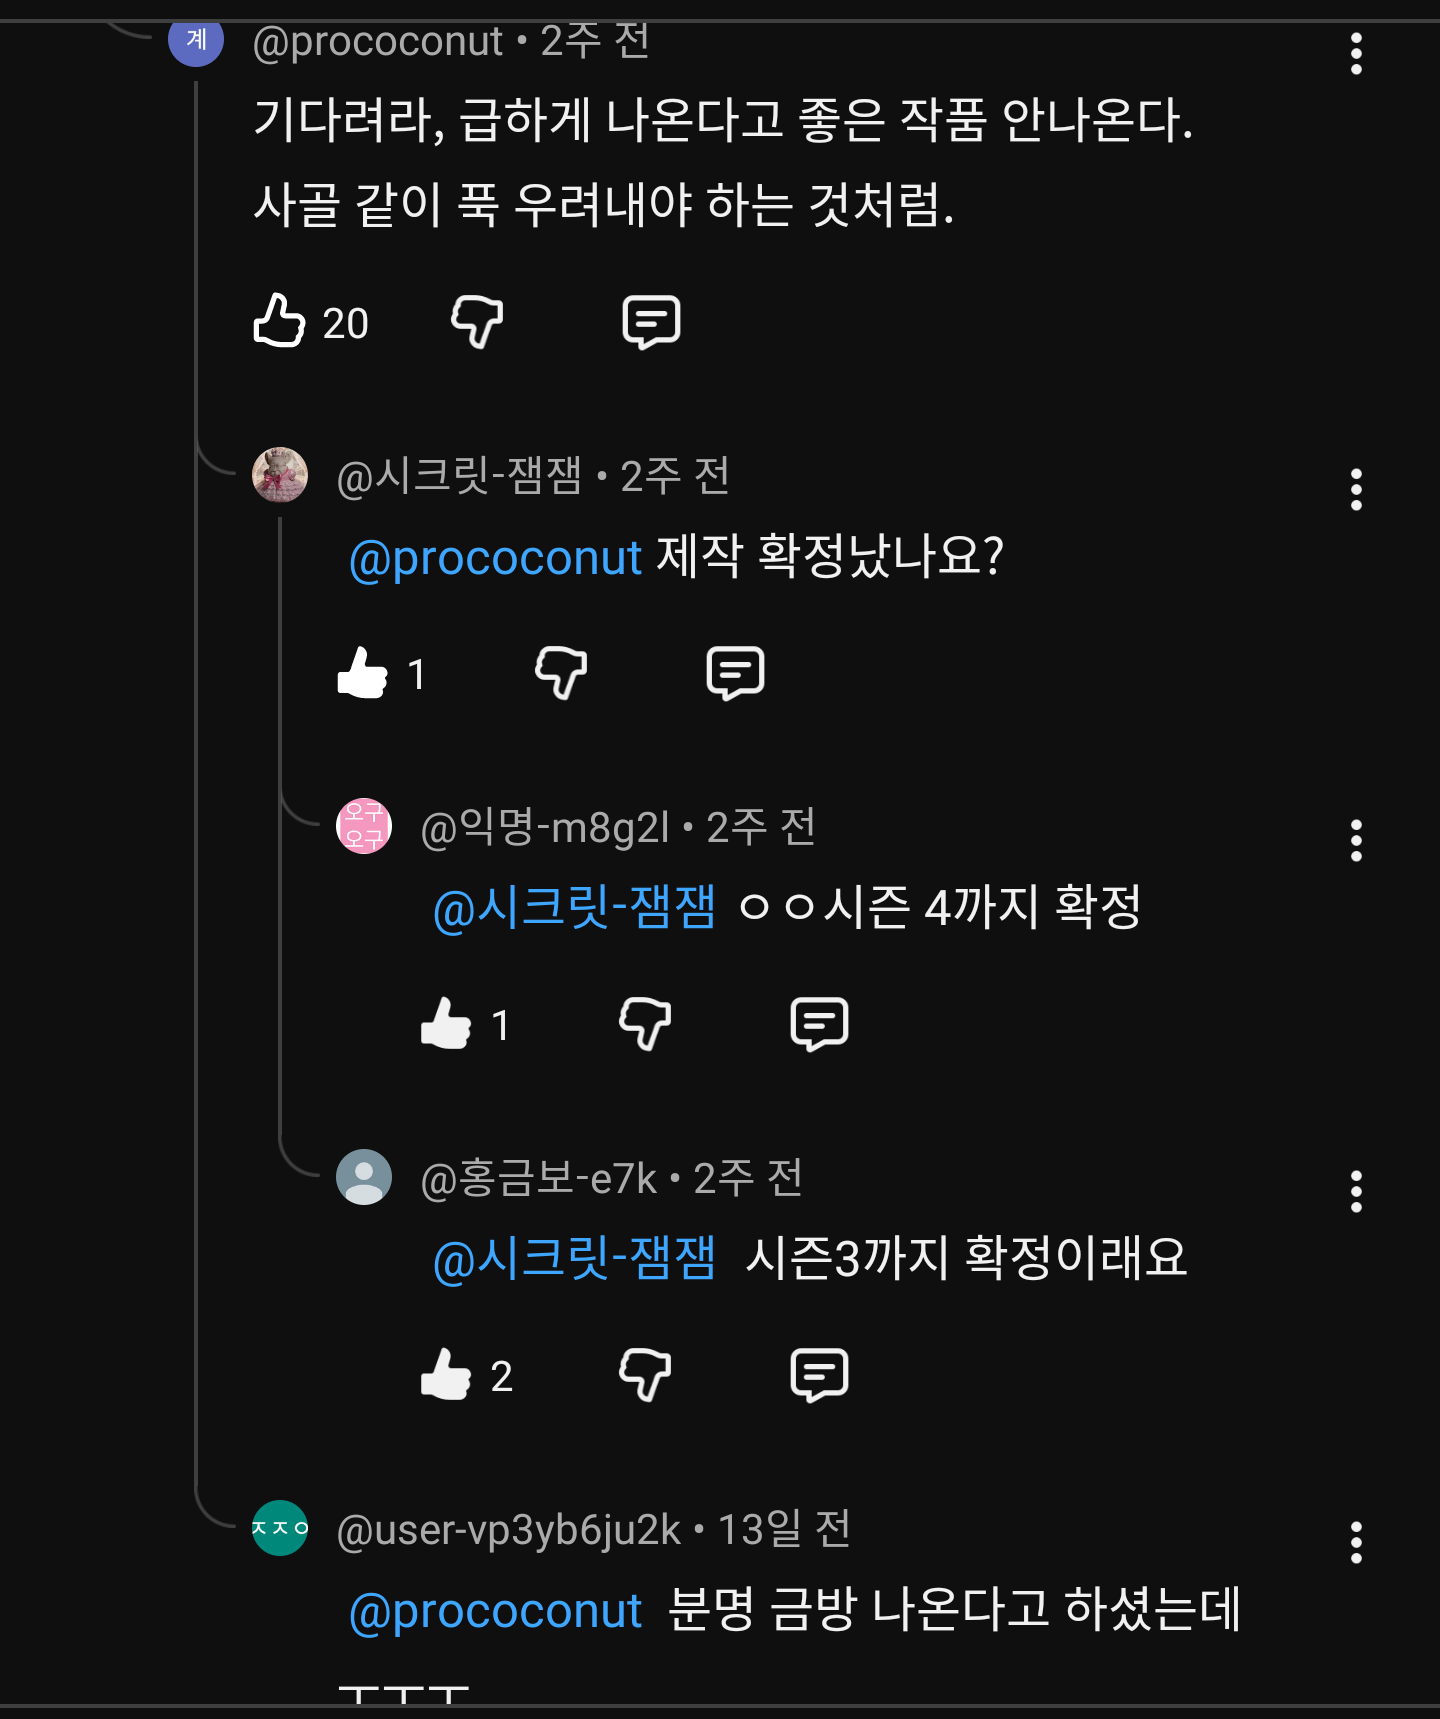Open more options for @홍금보-e7k reply
1440x1719 pixels.
click(x=1356, y=1192)
